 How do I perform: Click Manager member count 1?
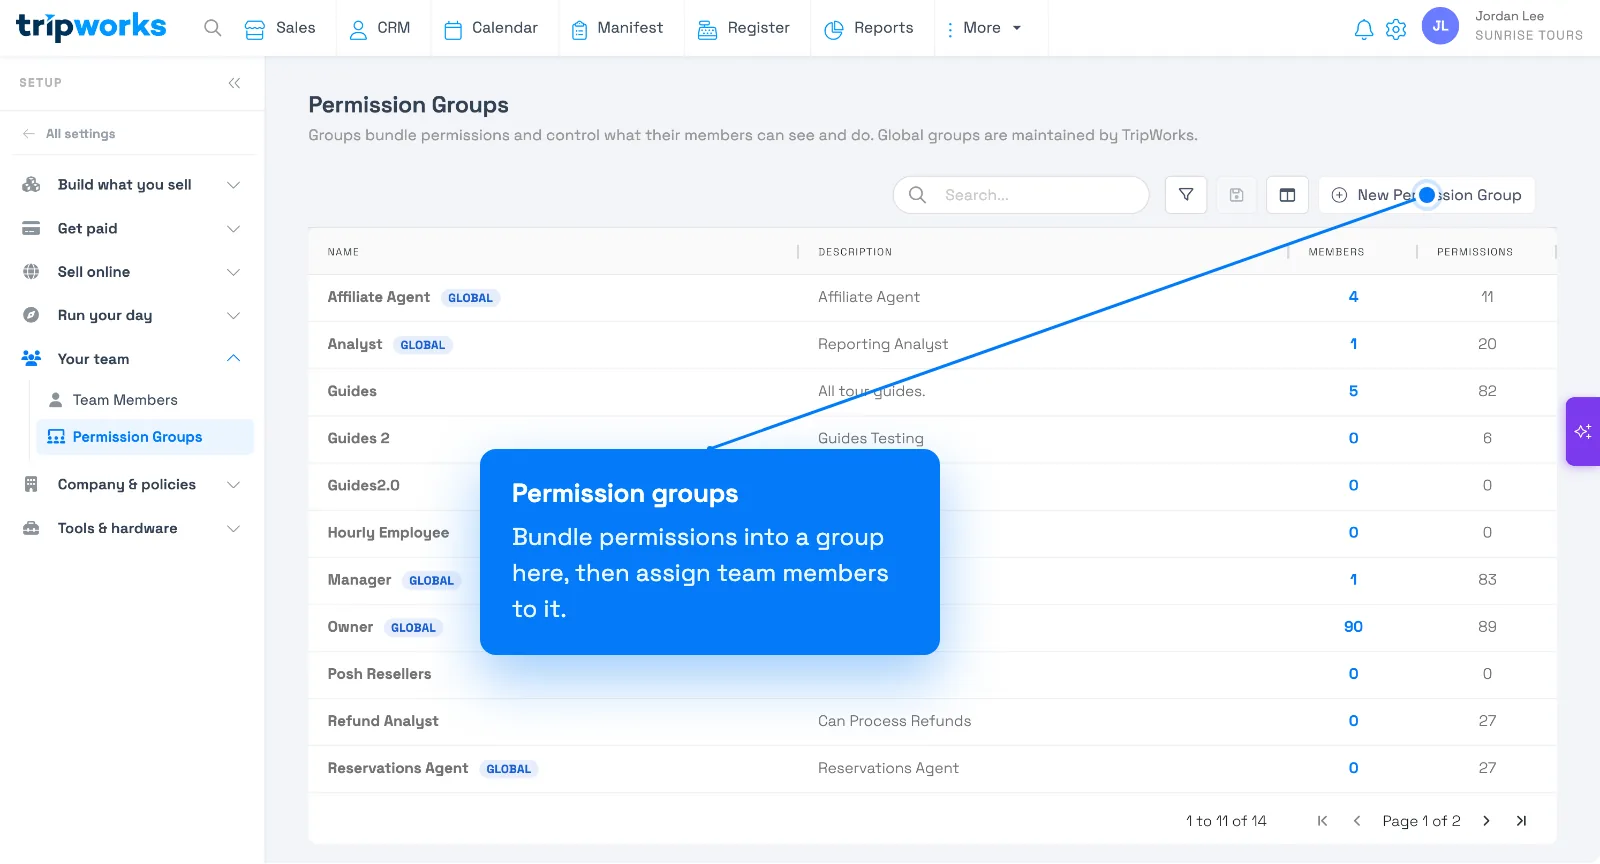[x=1353, y=580]
